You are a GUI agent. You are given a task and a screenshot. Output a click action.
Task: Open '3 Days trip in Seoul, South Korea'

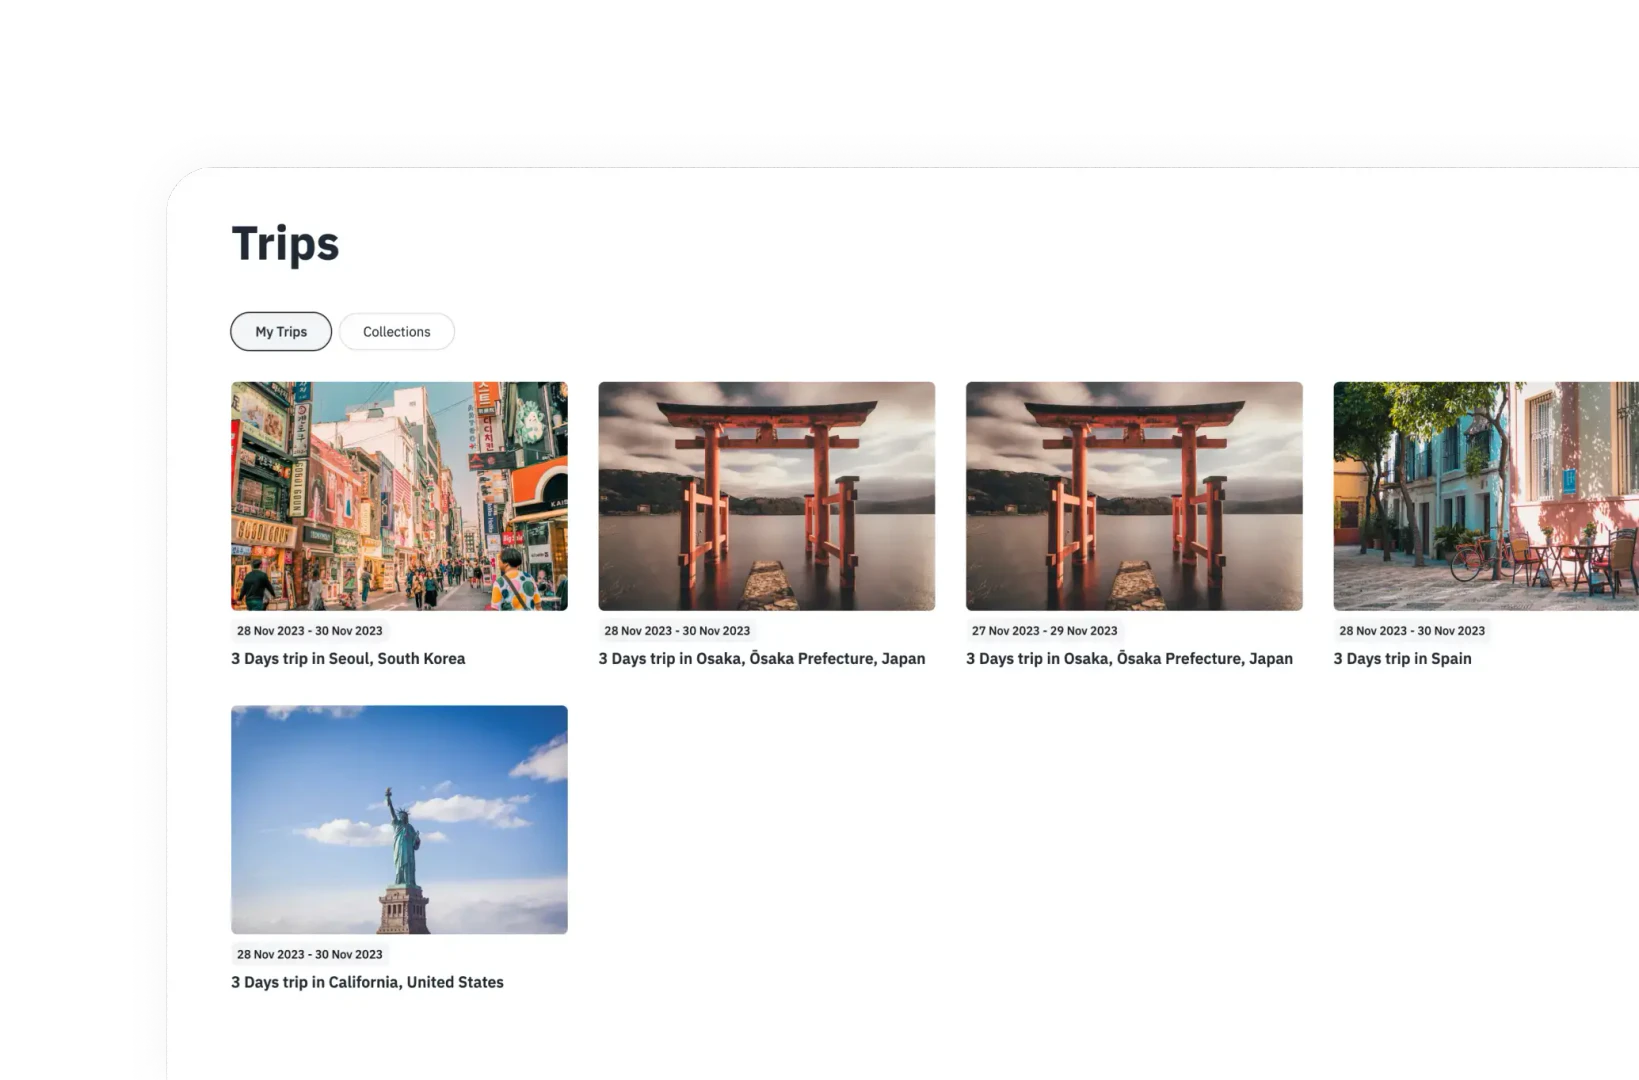[347, 658]
